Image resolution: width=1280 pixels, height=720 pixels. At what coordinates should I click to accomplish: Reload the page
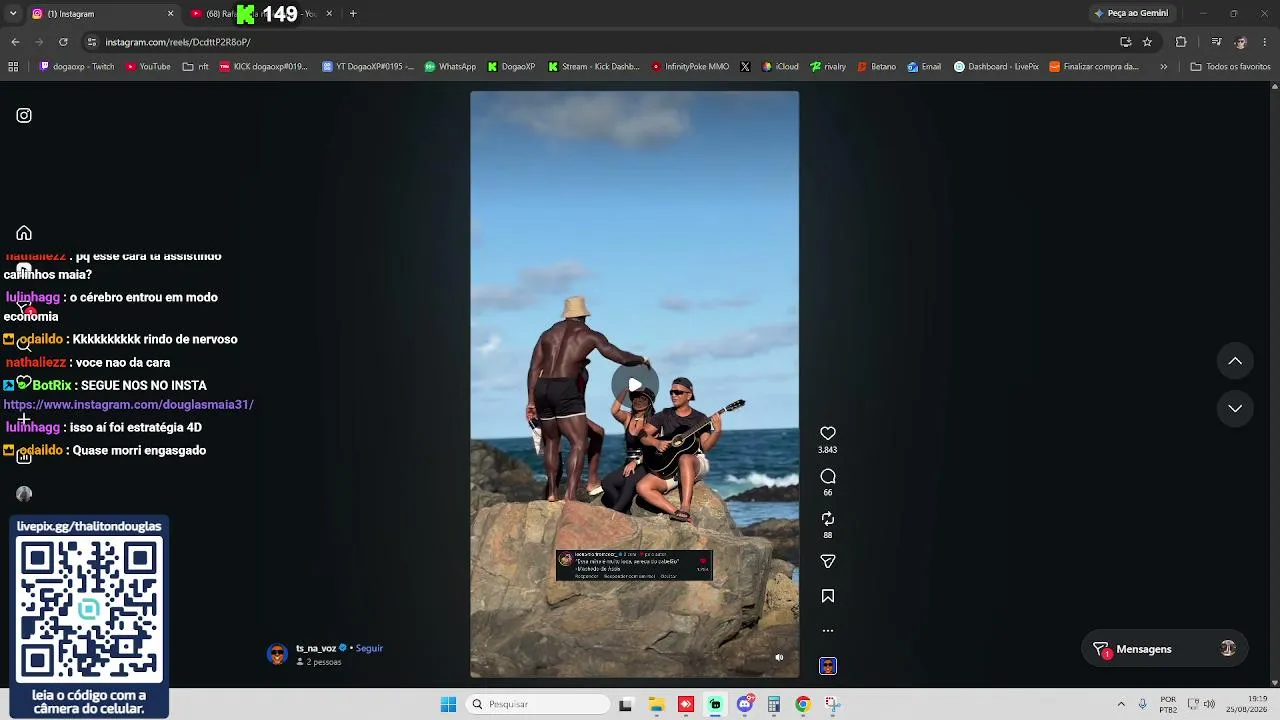[x=63, y=42]
